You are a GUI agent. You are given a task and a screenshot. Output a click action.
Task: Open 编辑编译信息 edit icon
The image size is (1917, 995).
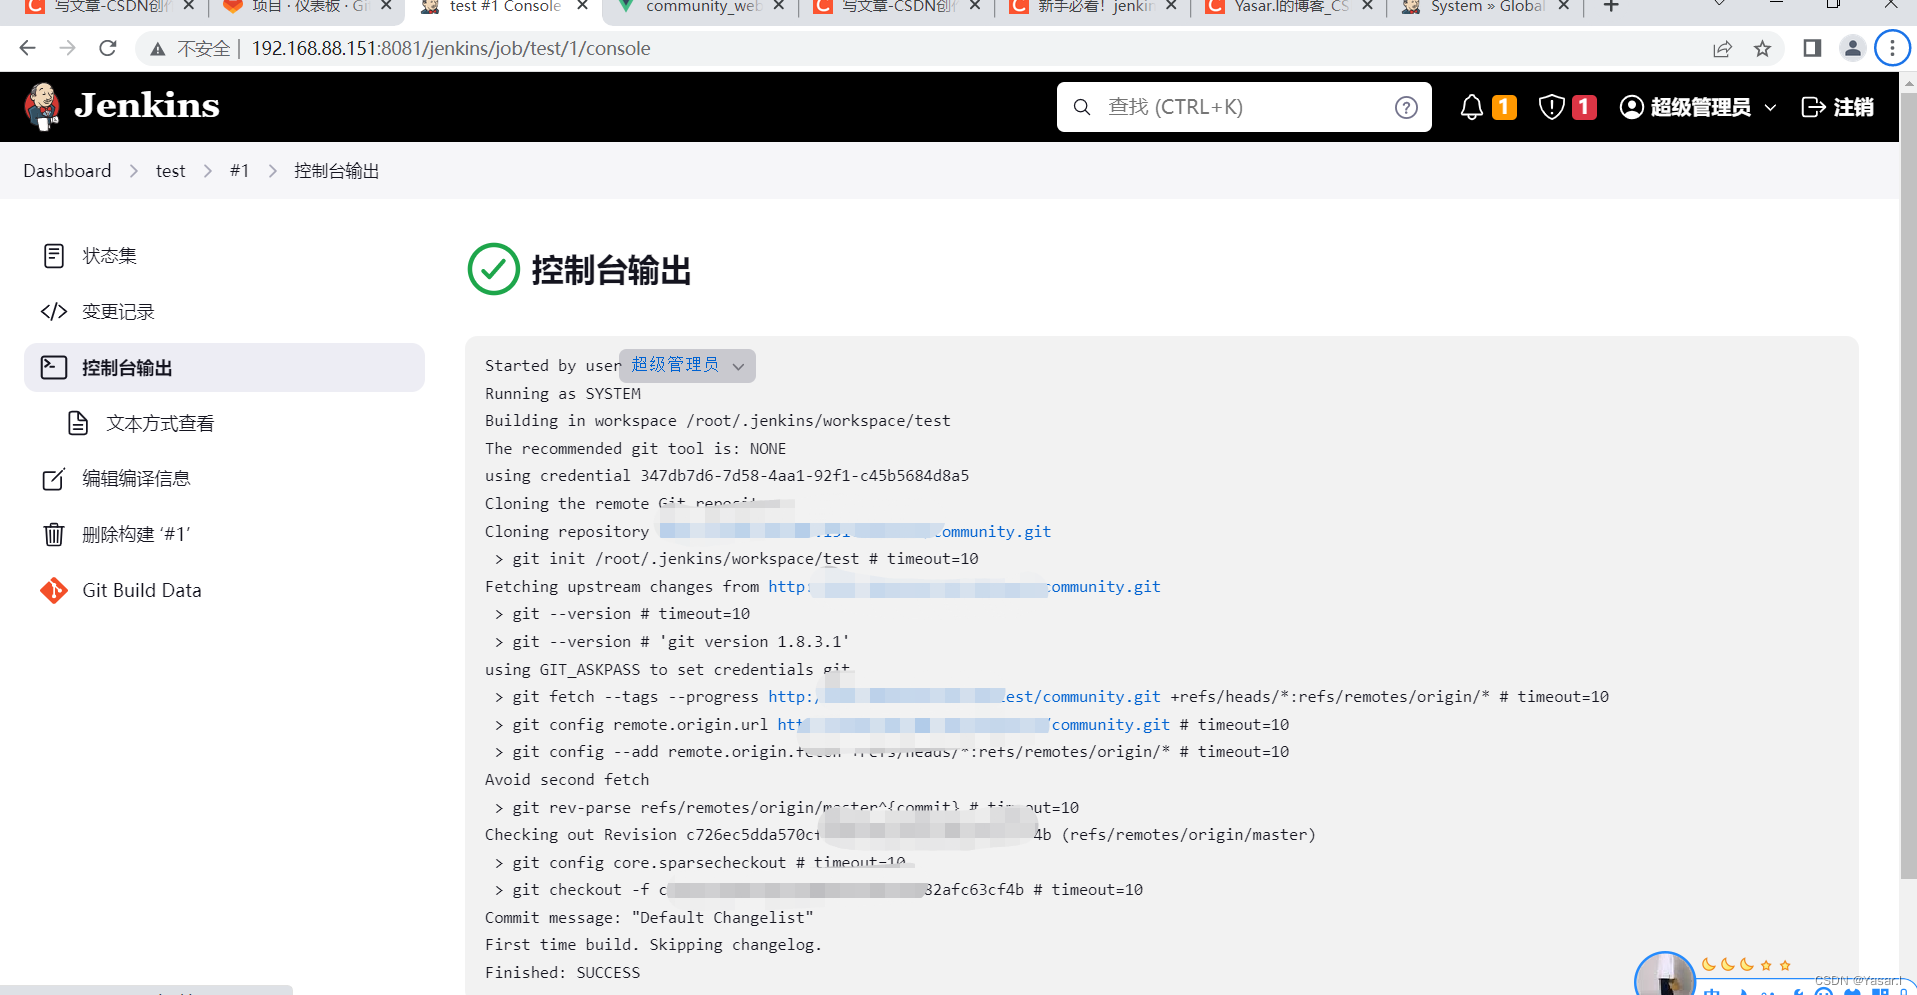54,478
